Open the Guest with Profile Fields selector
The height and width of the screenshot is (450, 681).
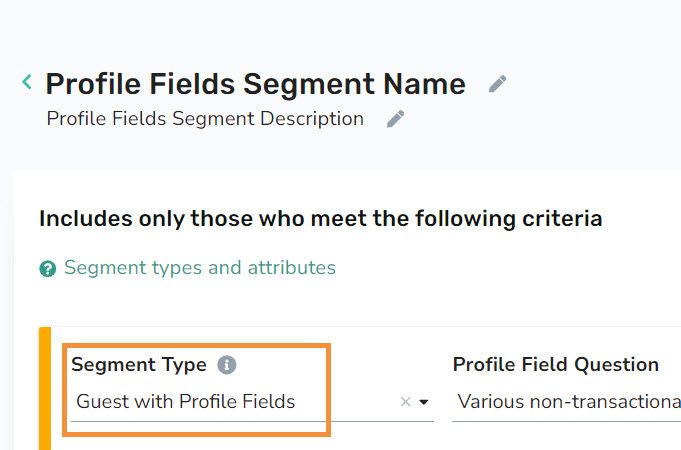pos(252,402)
